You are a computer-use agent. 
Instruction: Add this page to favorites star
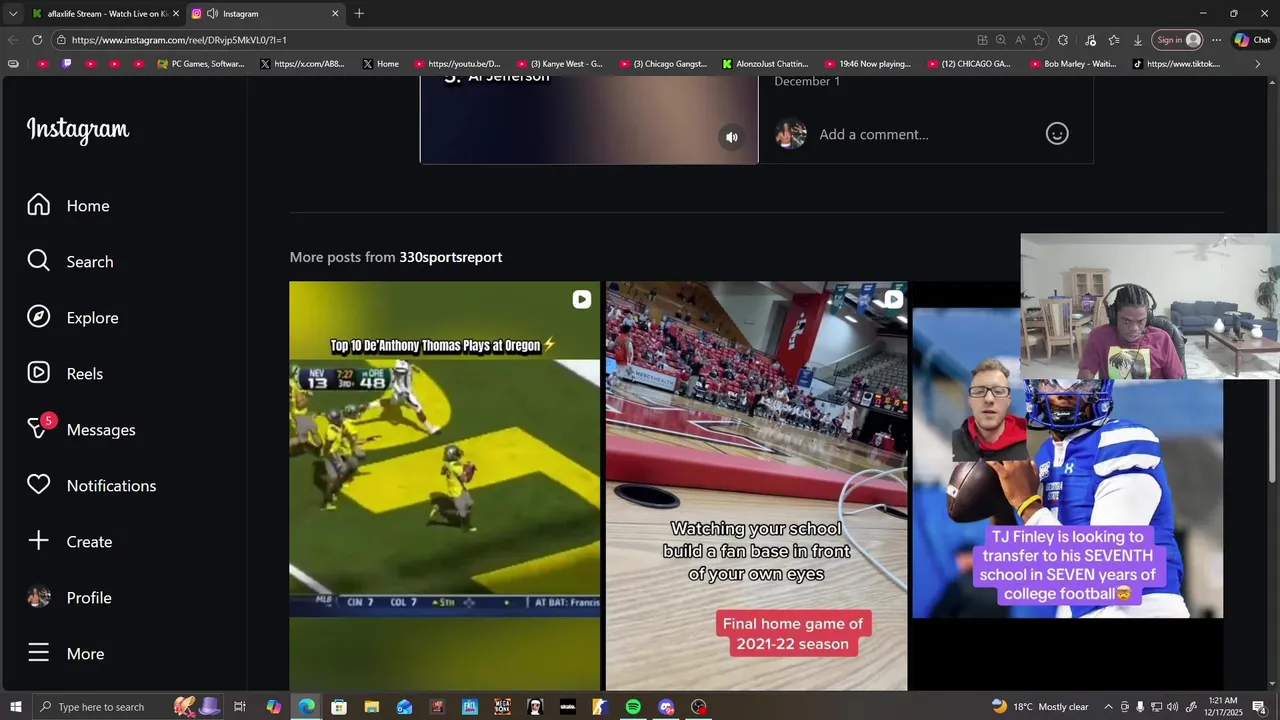coord(1039,40)
